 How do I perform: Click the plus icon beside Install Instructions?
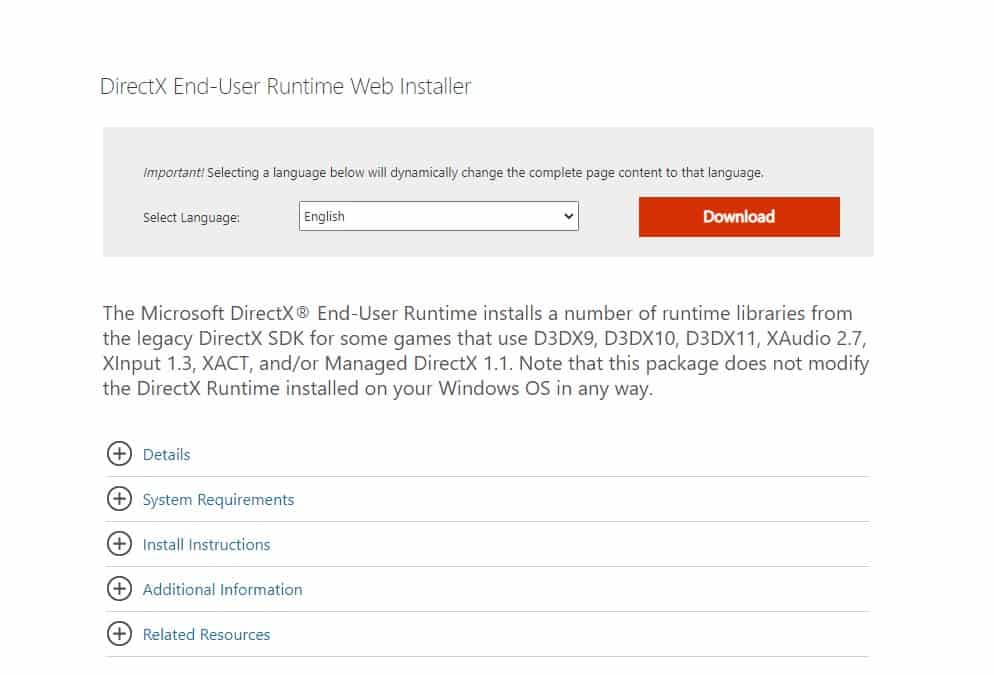point(119,544)
